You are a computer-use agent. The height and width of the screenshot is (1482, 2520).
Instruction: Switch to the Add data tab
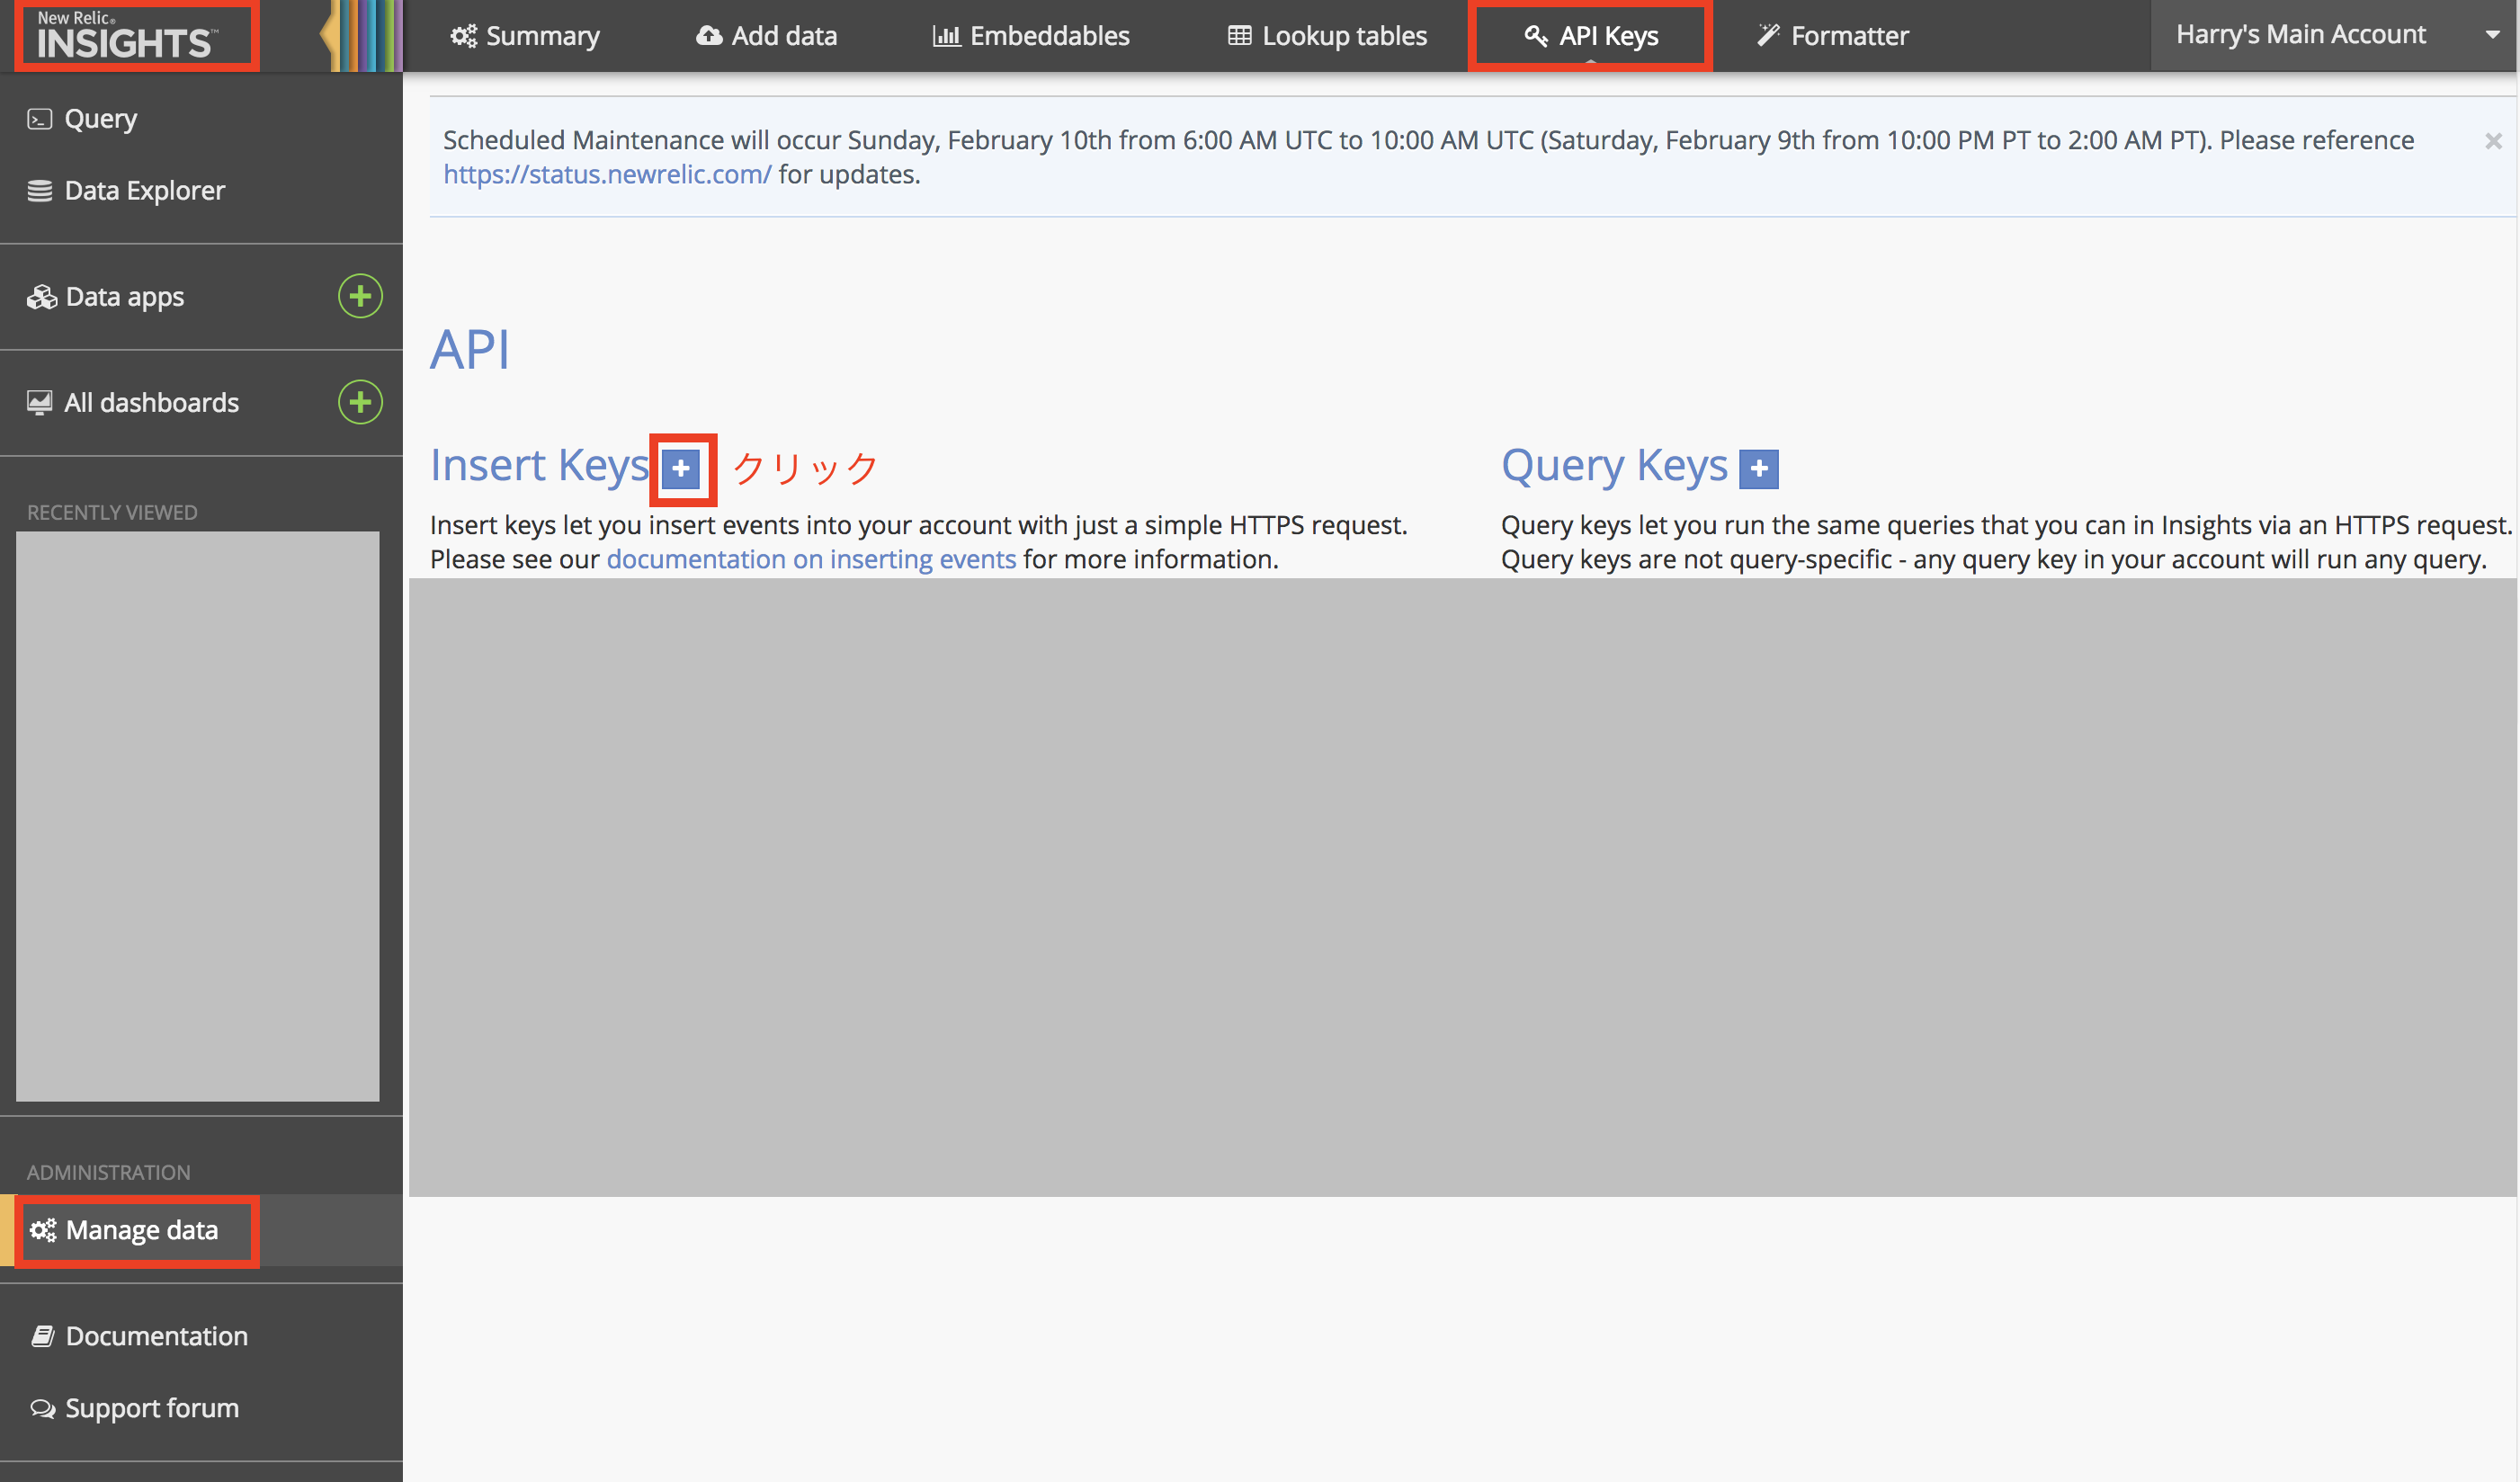767,36
